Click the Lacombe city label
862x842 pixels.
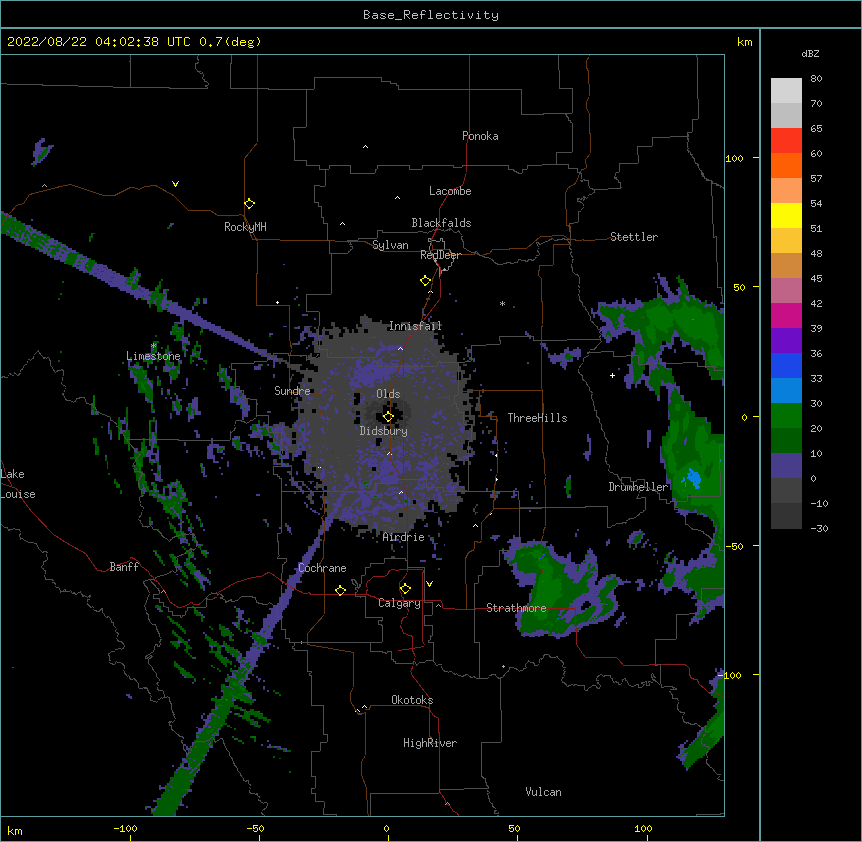[450, 191]
